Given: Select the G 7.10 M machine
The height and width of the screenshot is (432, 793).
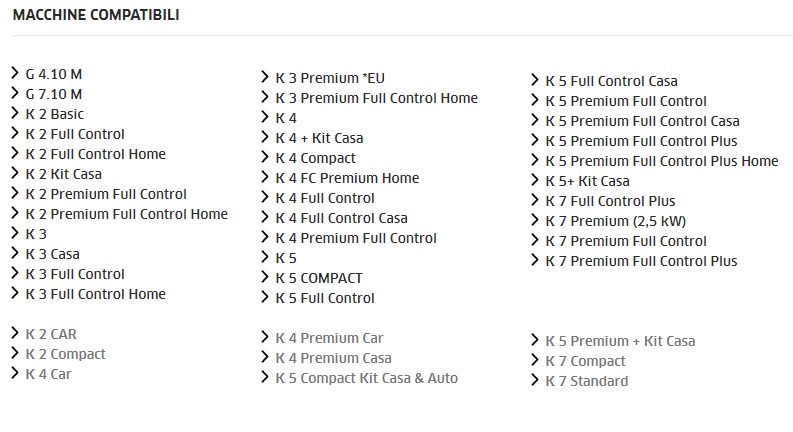Looking at the screenshot, I should coord(54,94).
